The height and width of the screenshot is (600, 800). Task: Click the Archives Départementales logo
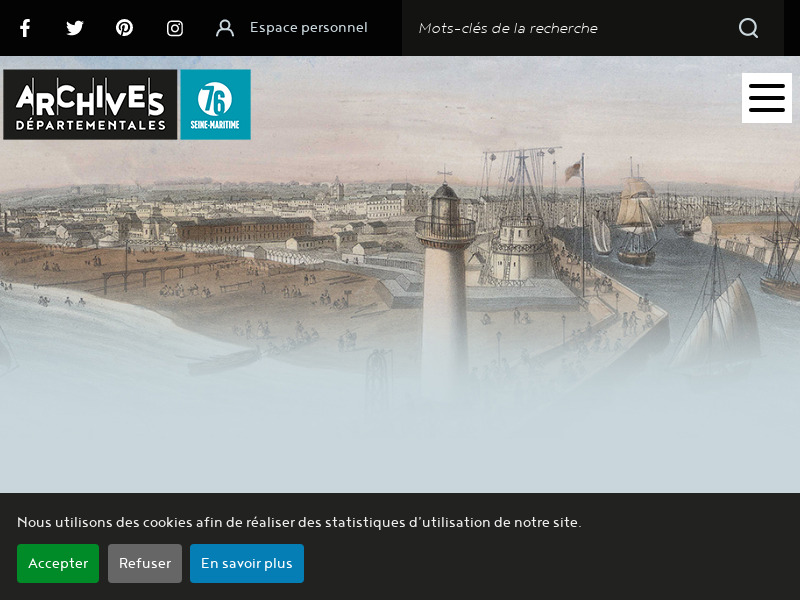point(90,104)
